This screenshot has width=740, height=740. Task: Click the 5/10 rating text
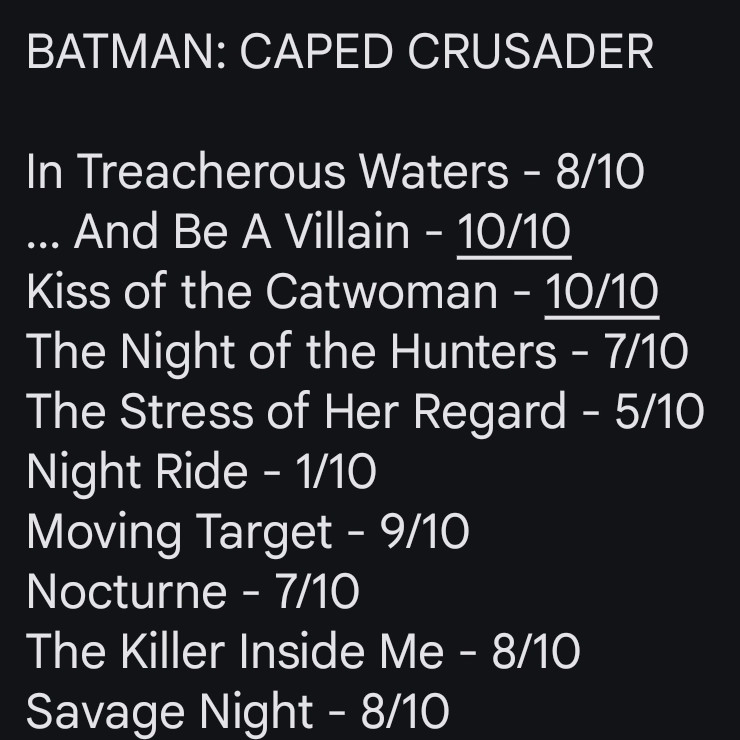click(659, 412)
